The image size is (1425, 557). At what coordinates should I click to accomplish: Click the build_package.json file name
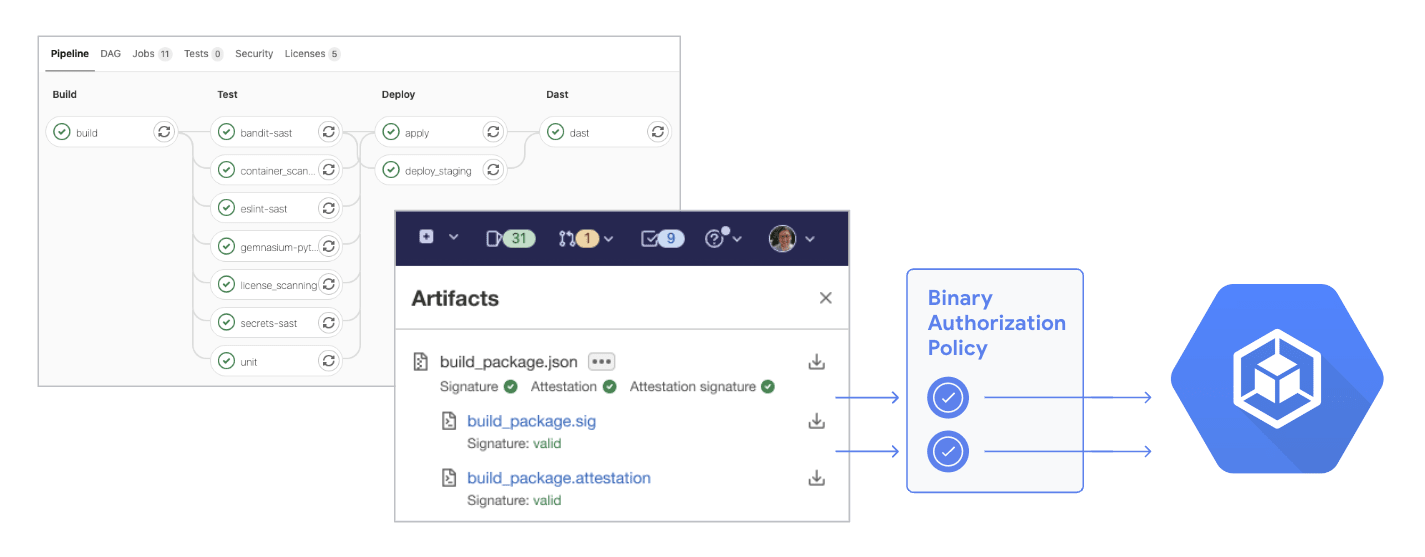click(509, 362)
